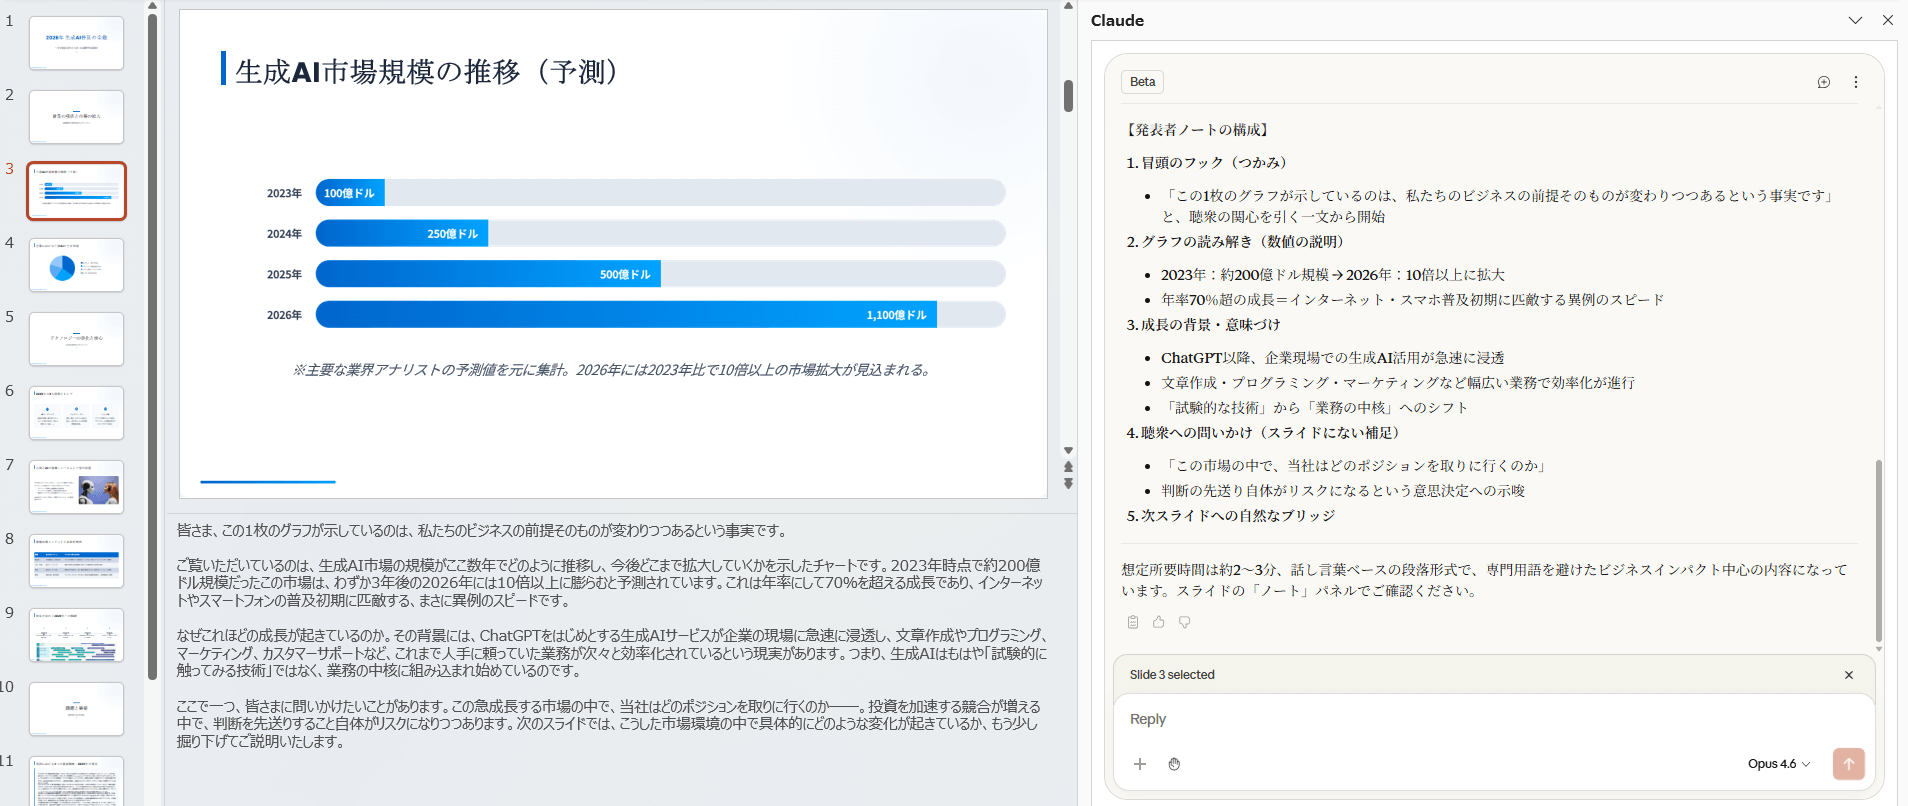Dismiss the 'Slide 3 selected' context chip
This screenshot has height=806, width=1908.
pyautogui.click(x=1848, y=675)
